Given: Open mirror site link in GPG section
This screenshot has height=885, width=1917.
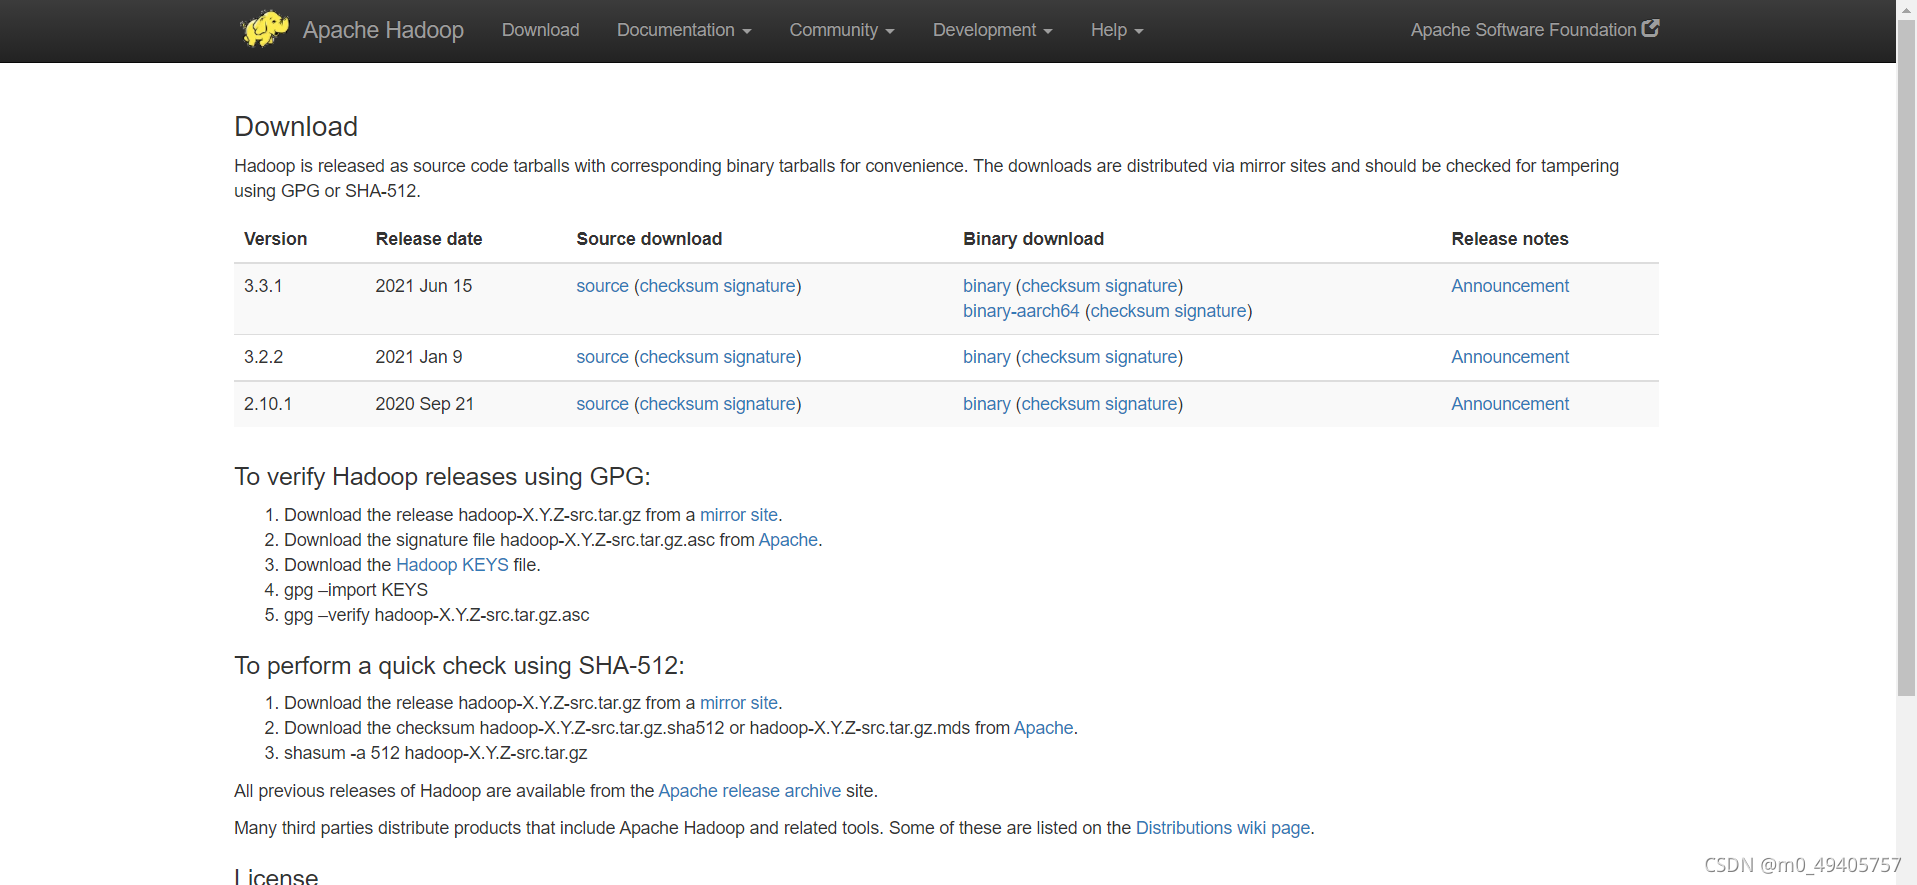Looking at the screenshot, I should (739, 515).
